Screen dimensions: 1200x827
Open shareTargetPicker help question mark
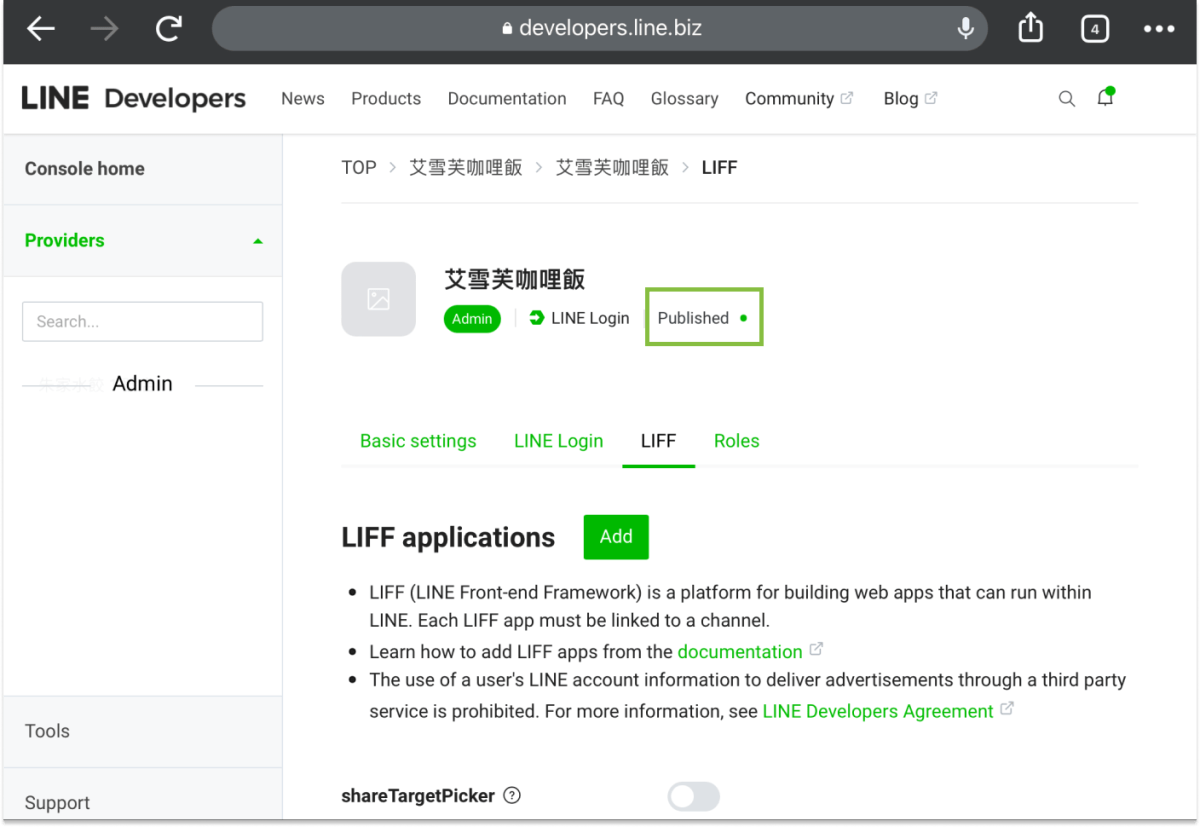coord(511,795)
